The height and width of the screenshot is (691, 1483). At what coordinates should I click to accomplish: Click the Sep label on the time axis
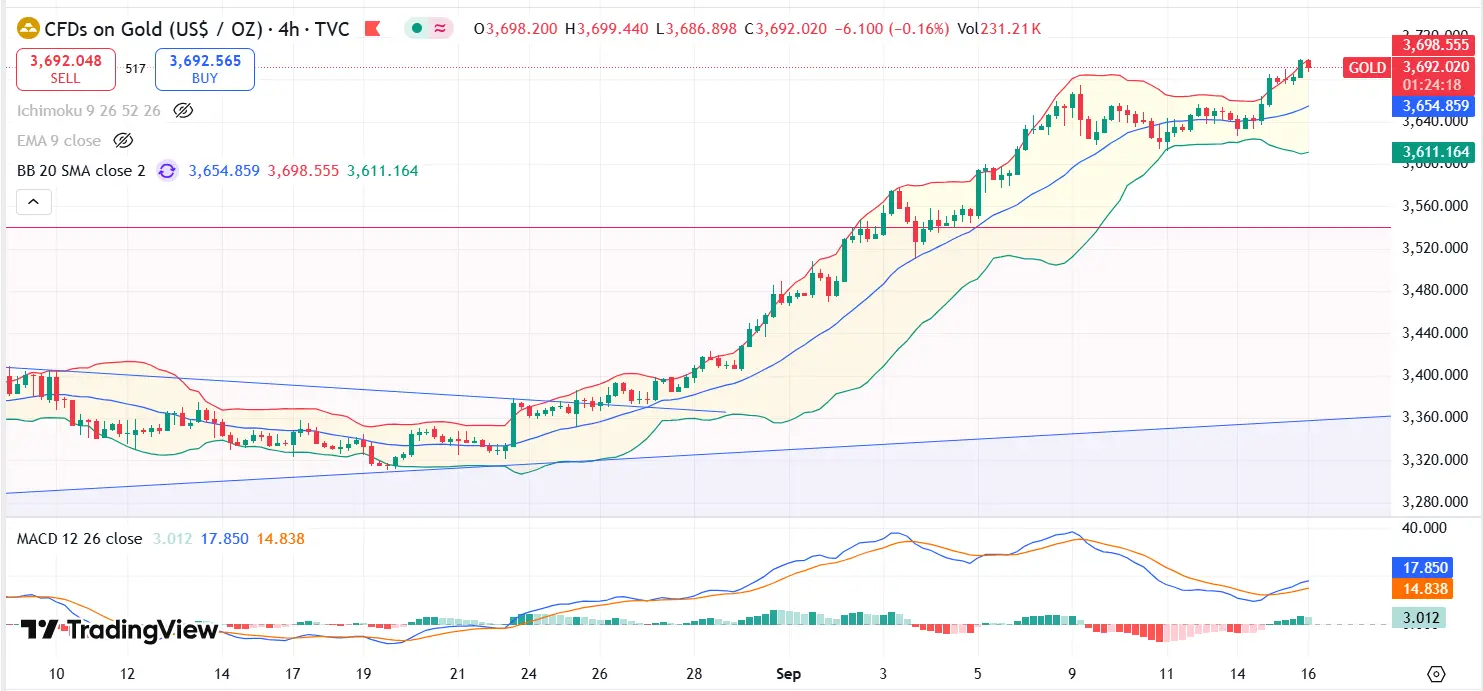point(789,674)
